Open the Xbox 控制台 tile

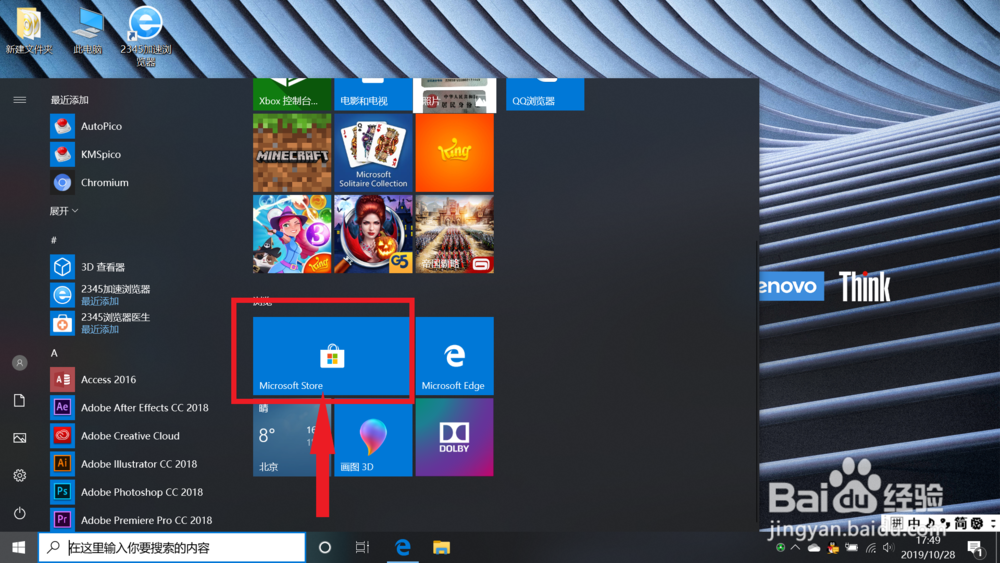click(x=292, y=94)
